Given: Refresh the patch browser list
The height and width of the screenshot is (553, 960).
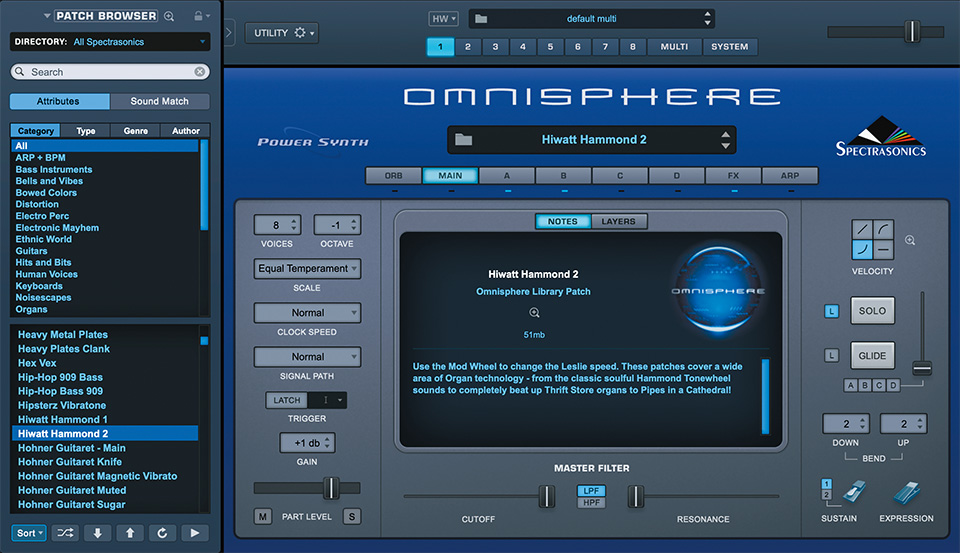Looking at the screenshot, I should coord(162,533).
